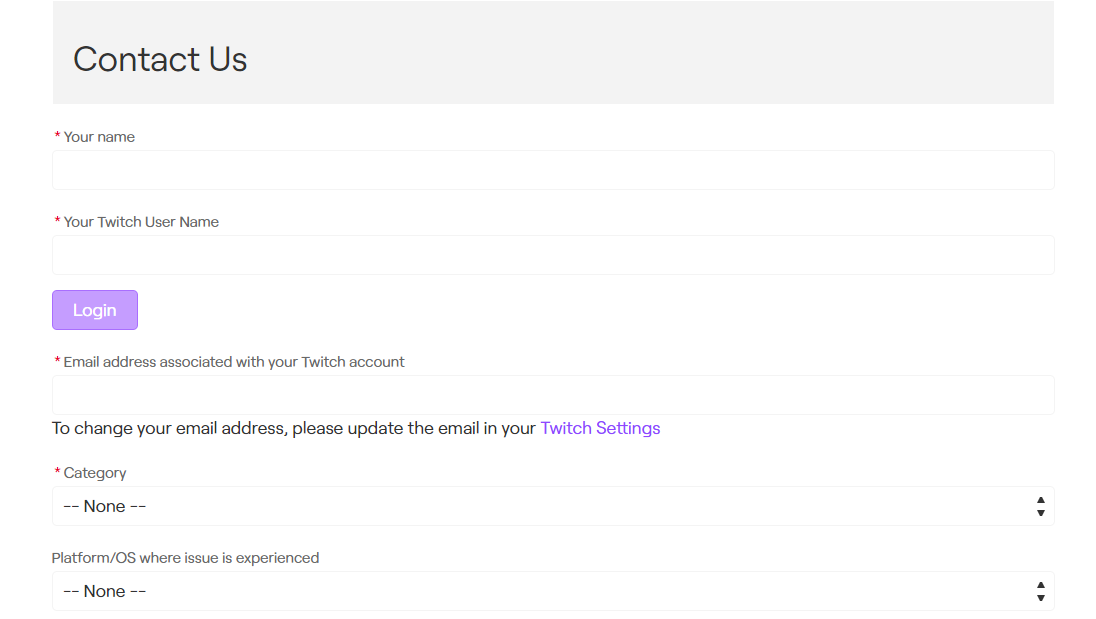Screen dimensions: 1096x619
Task: Select the Twitch account email address field
Action: point(553,395)
